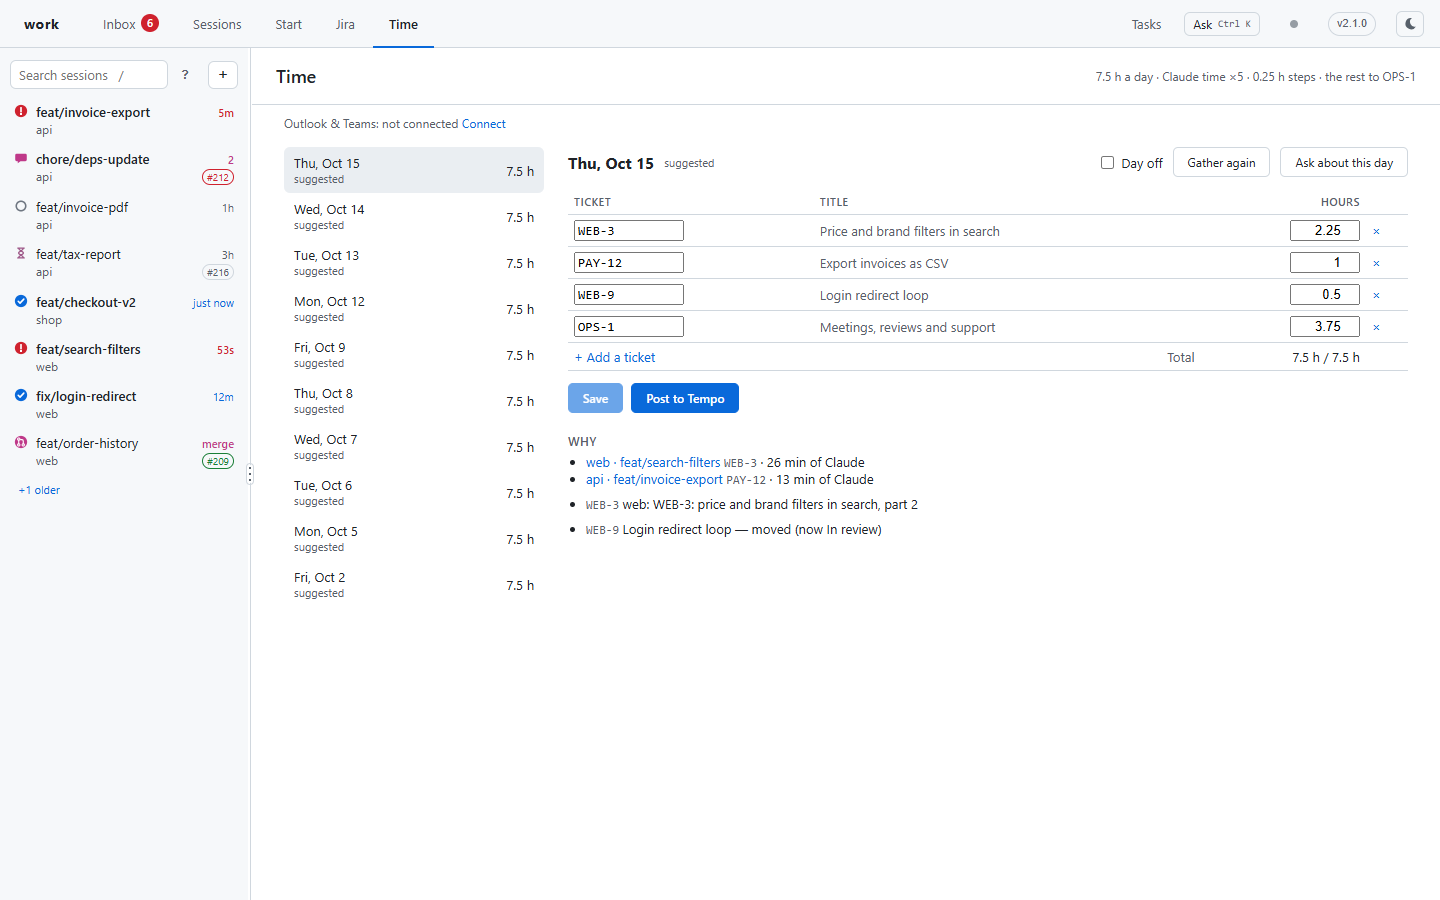Open the search help question mark
The height and width of the screenshot is (900, 1440).
185,75
